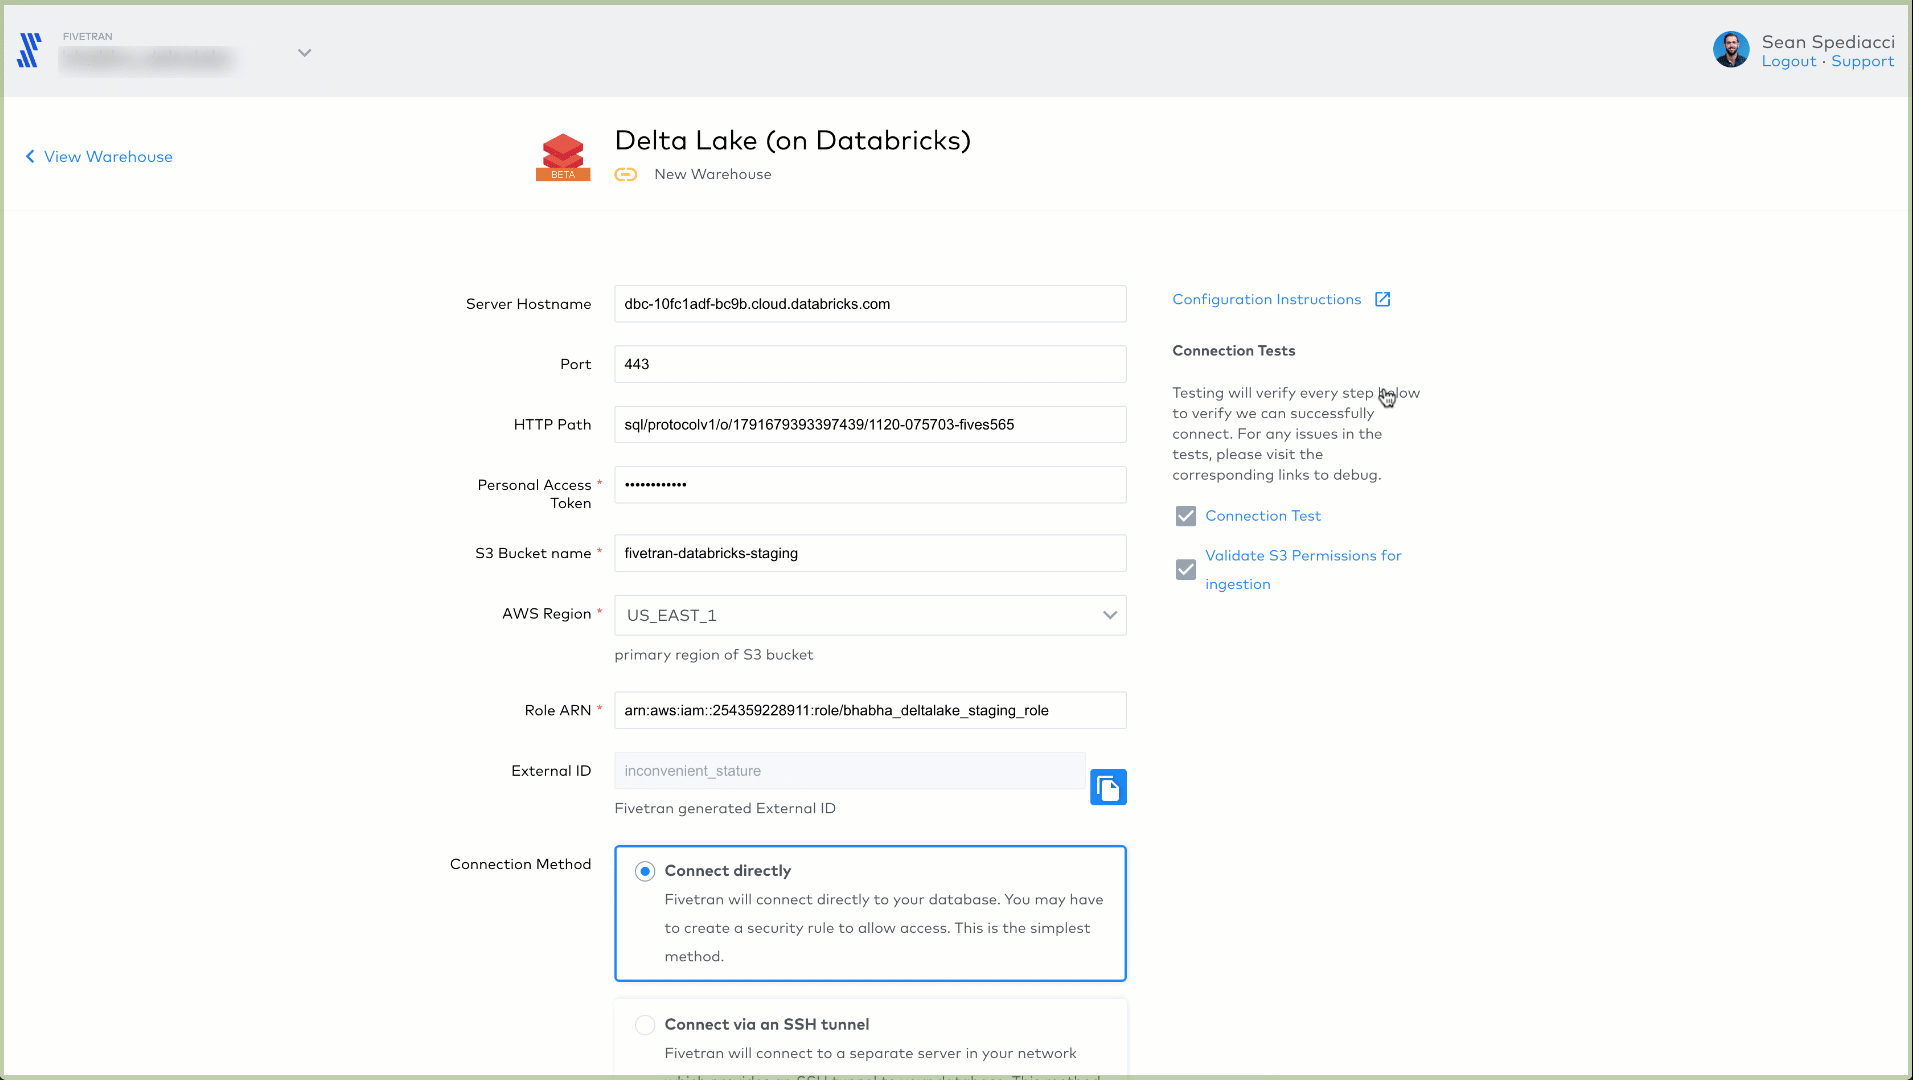Screen dimensions: 1913x1080
Task: Click Sean Spediacci's profile avatar
Action: tap(1731, 49)
